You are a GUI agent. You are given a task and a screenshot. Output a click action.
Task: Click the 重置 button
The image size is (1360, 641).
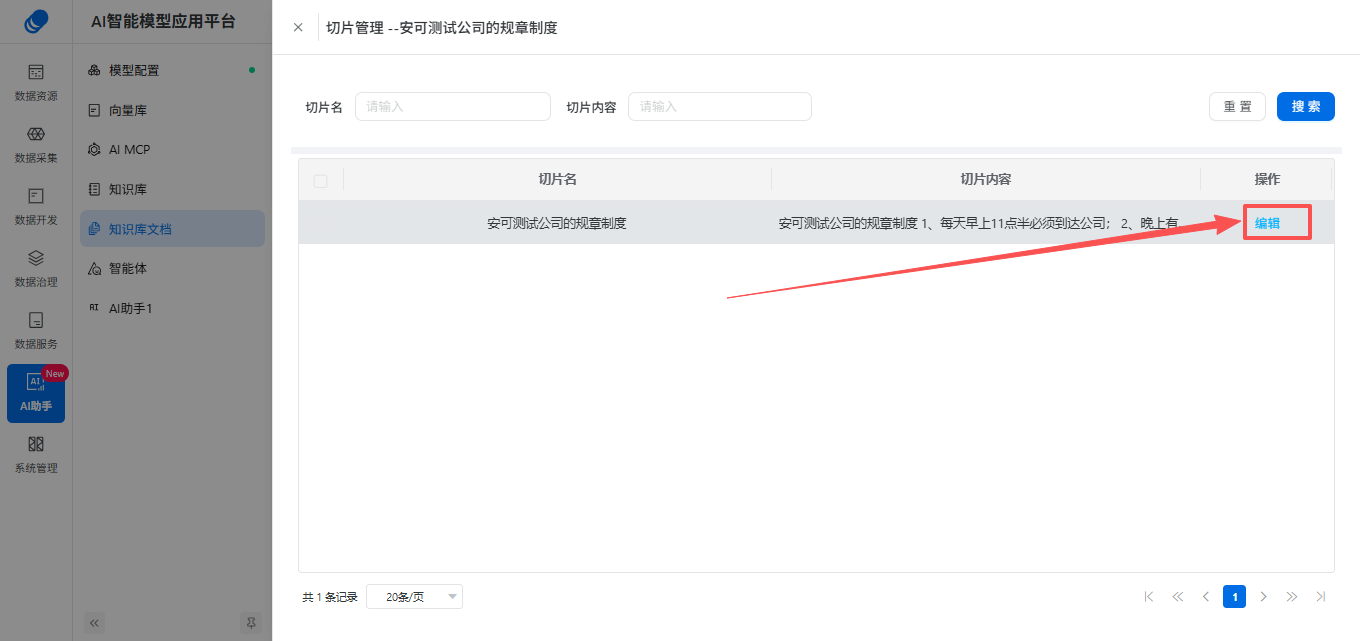[1237, 106]
